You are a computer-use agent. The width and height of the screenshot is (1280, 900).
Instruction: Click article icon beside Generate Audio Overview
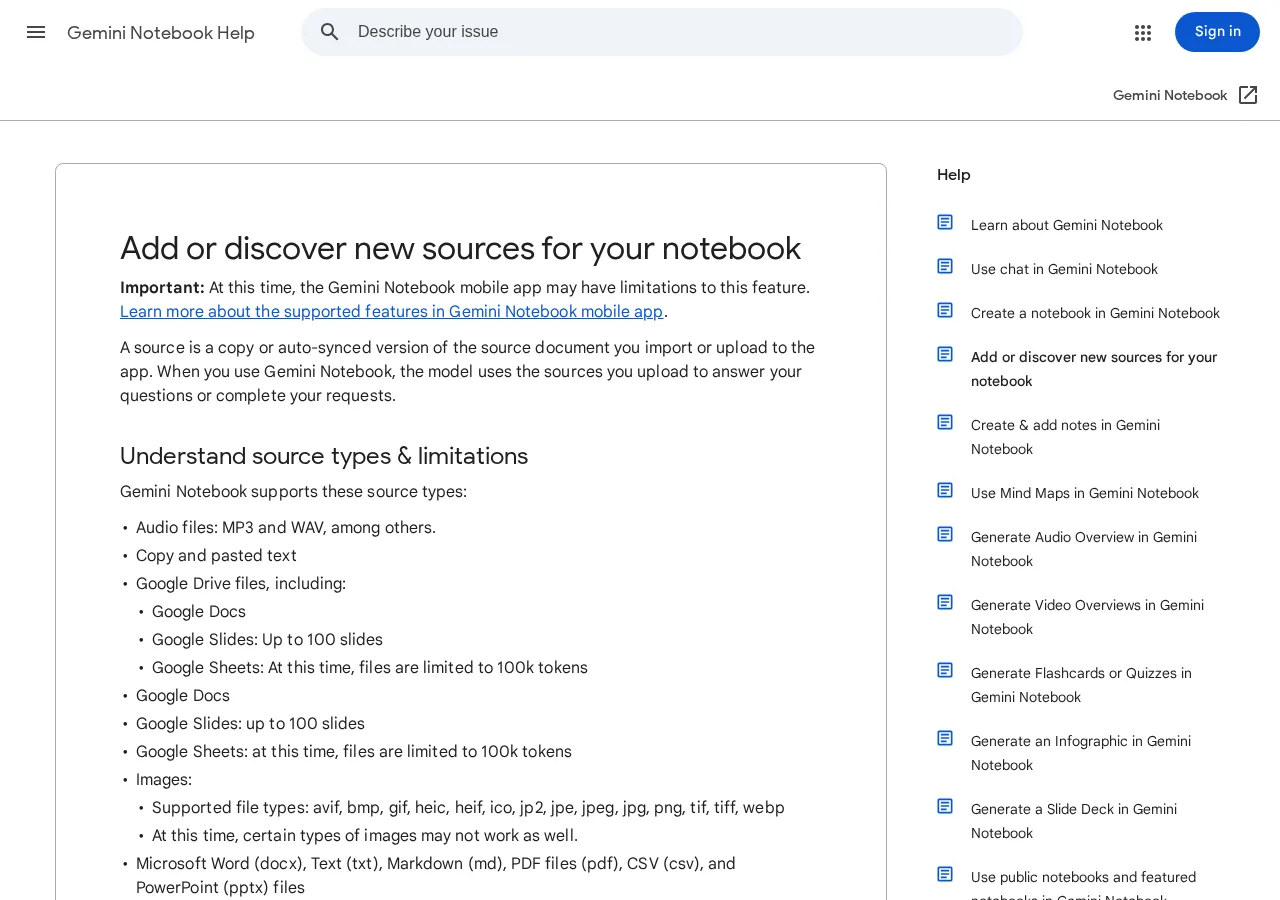(x=945, y=534)
